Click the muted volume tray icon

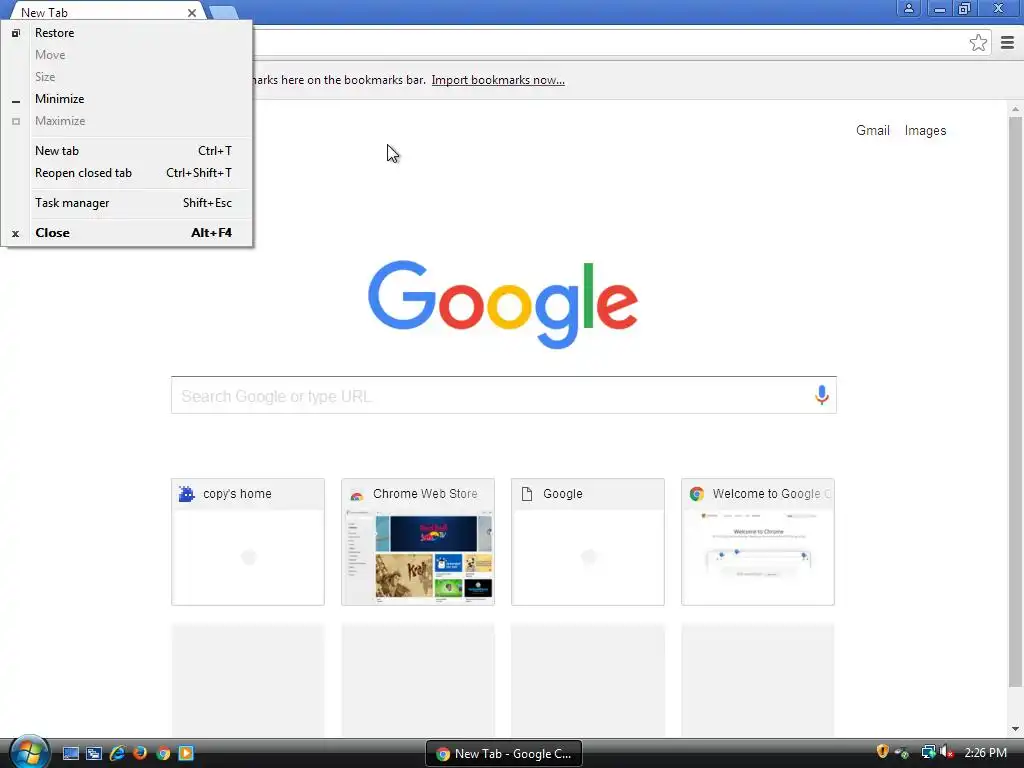[x=947, y=752]
